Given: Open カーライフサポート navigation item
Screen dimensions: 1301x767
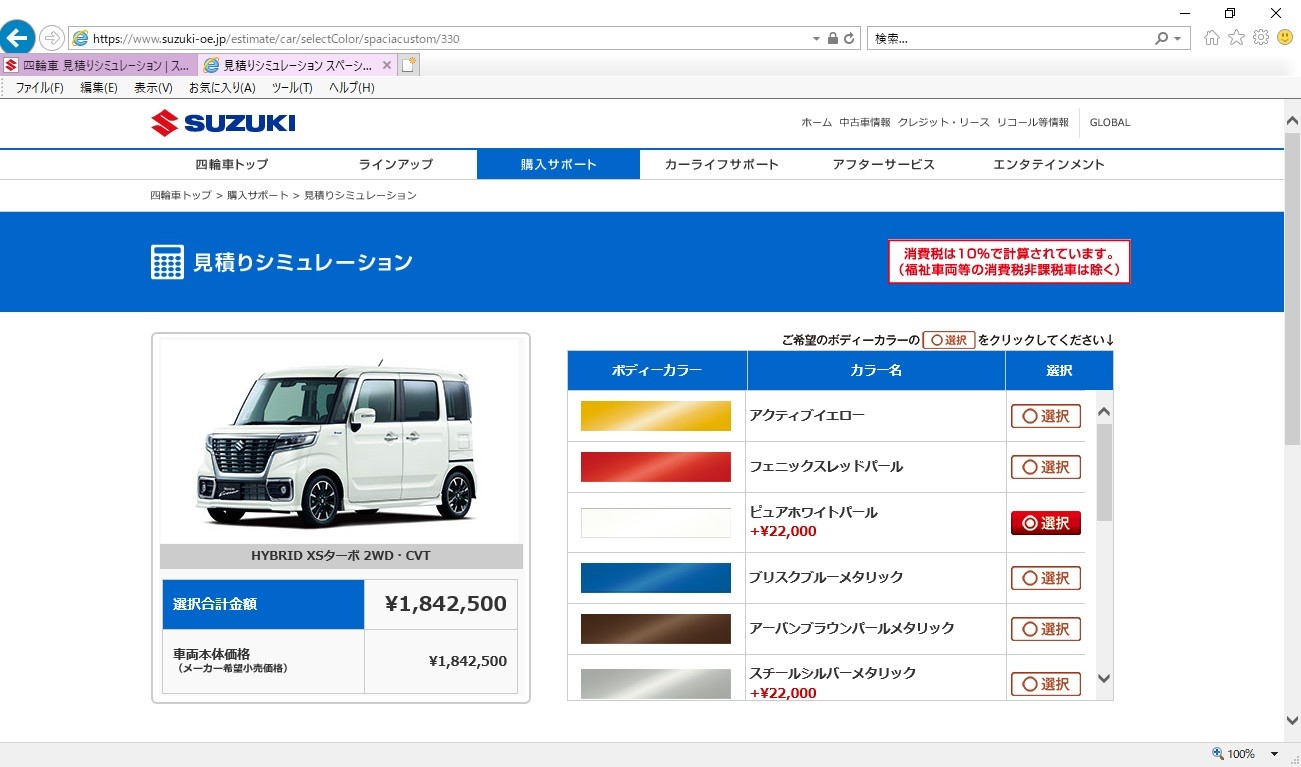Looking at the screenshot, I should tap(721, 164).
